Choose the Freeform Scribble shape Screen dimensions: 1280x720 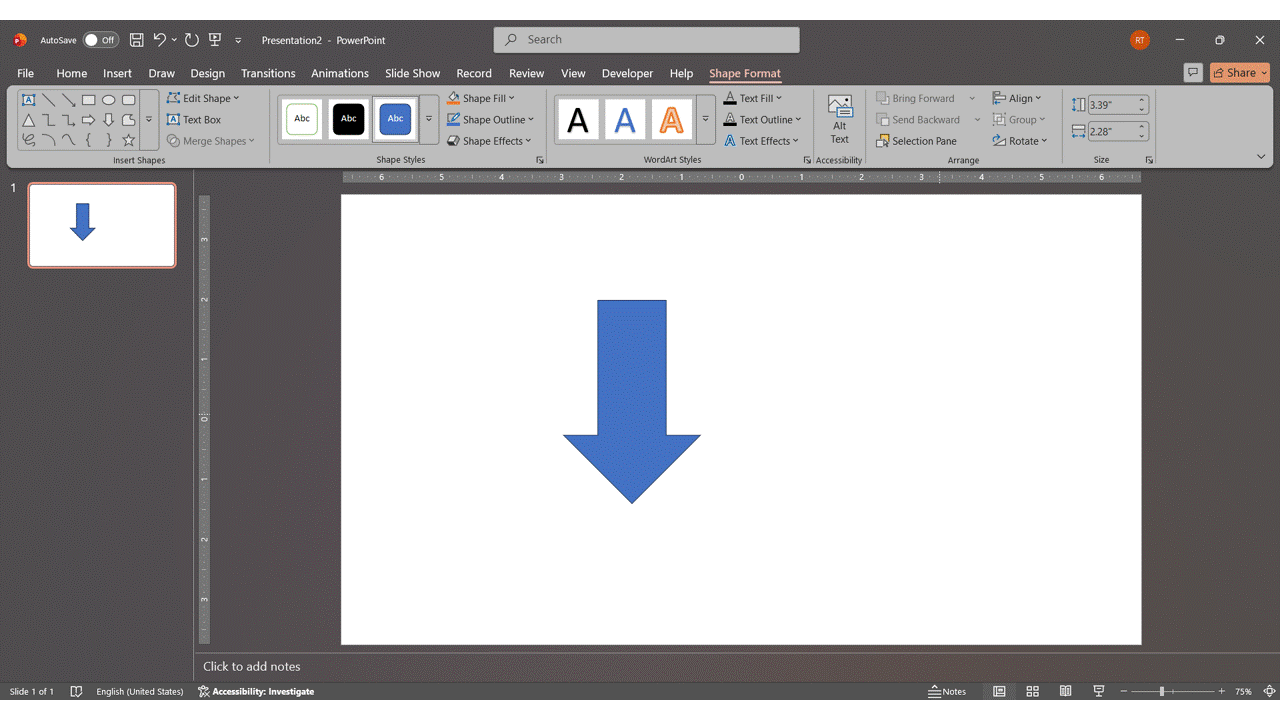click(28, 140)
